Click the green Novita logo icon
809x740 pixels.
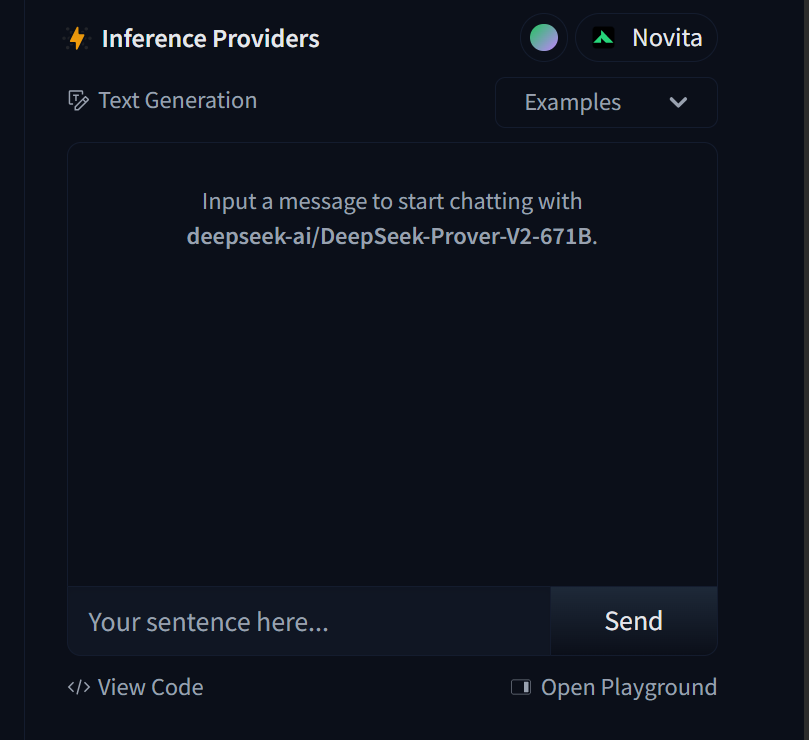tap(603, 38)
